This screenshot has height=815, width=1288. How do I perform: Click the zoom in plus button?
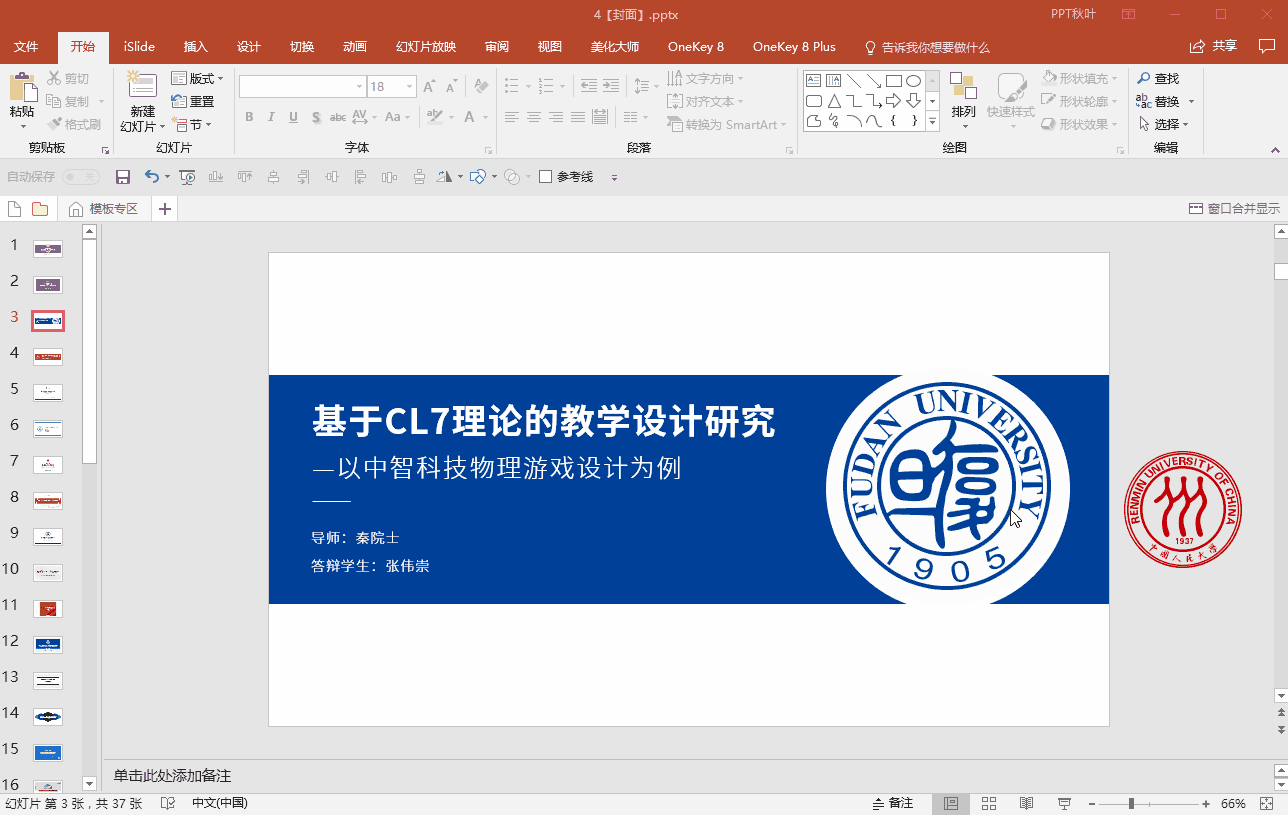pyautogui.click(x=1206, y=804)
